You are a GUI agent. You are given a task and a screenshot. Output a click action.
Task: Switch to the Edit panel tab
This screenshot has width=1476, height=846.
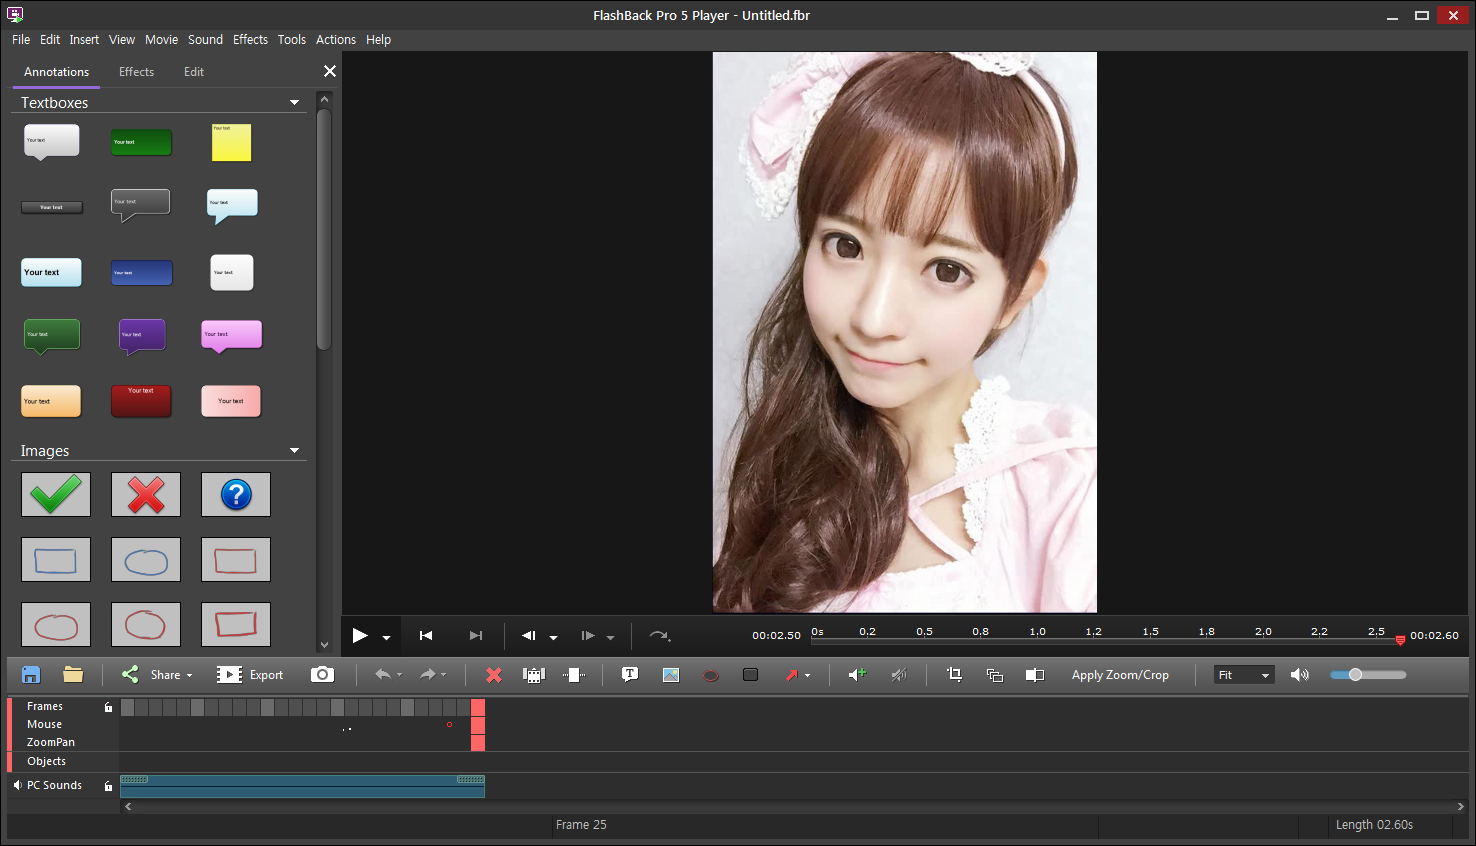pos(194,72)
